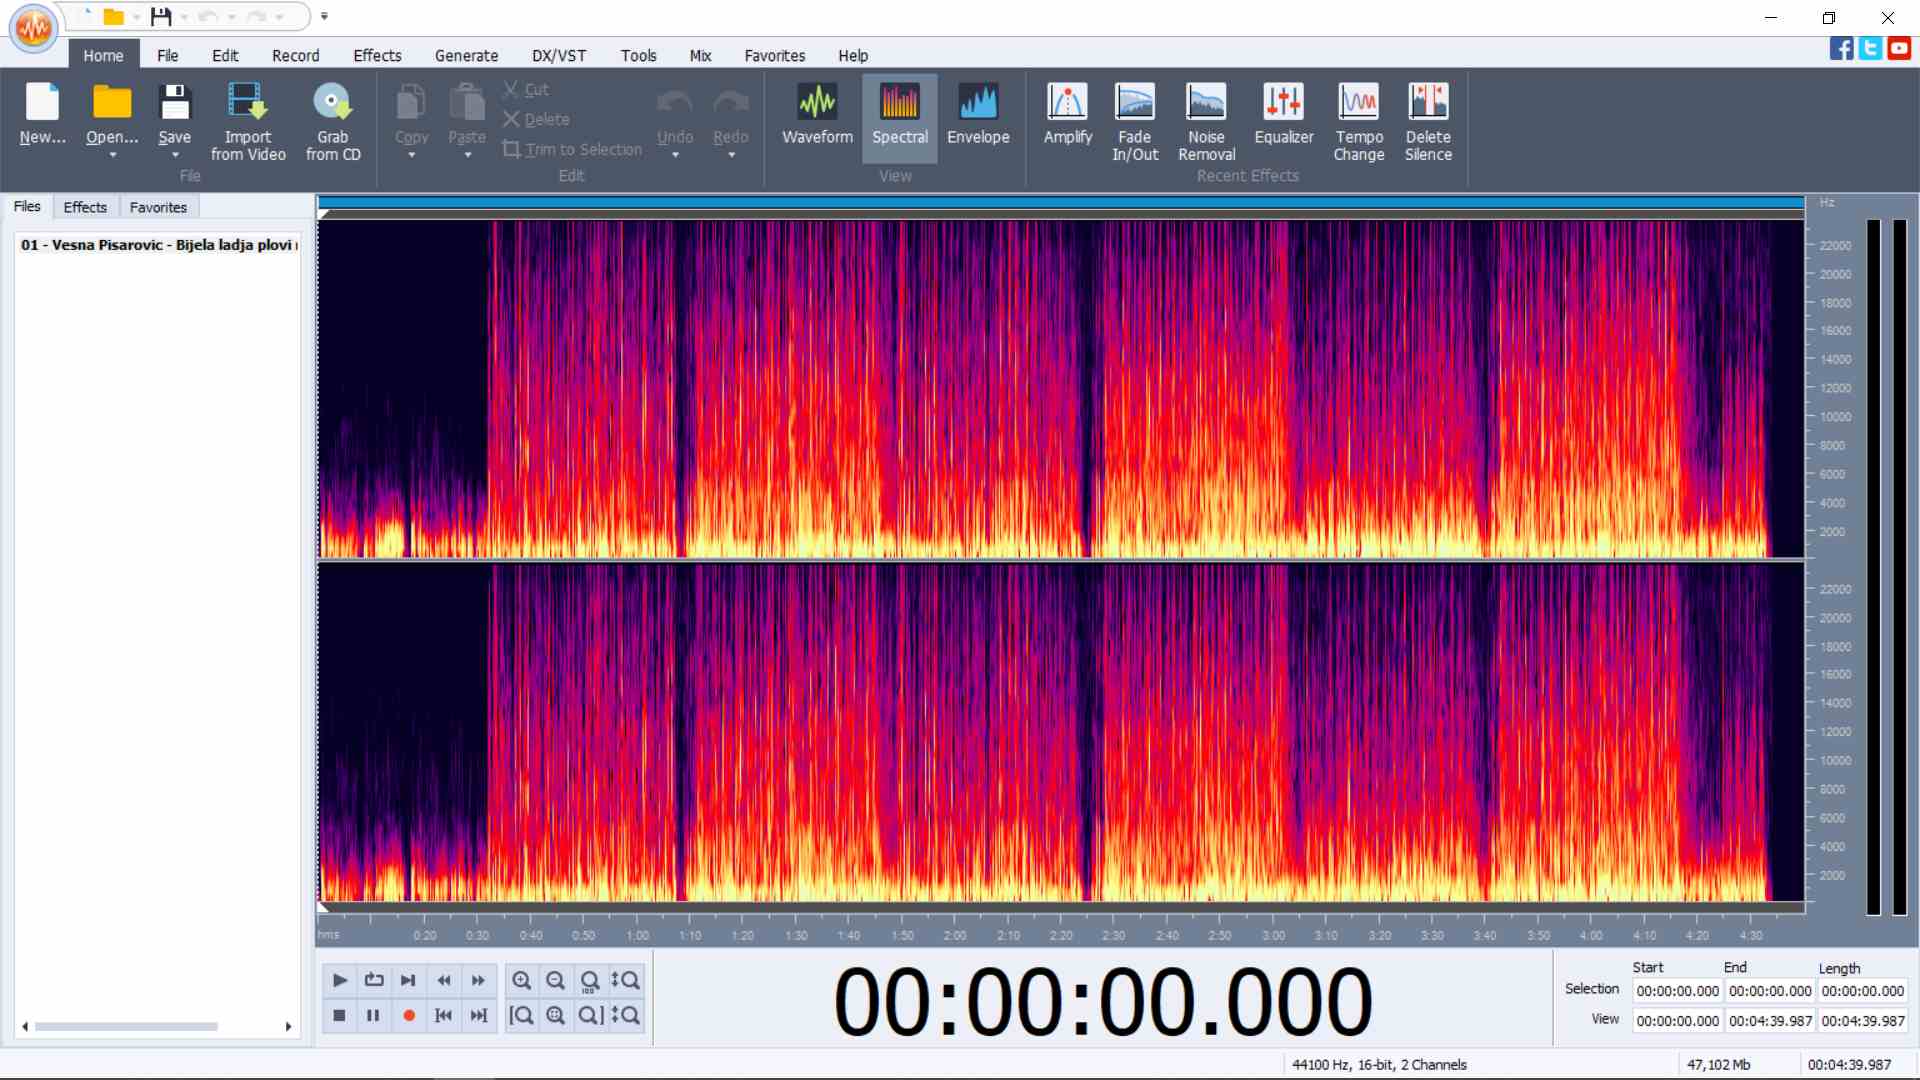Click the Loop playback button
The image size is (1920, 1080).
[x=374, y=980]
